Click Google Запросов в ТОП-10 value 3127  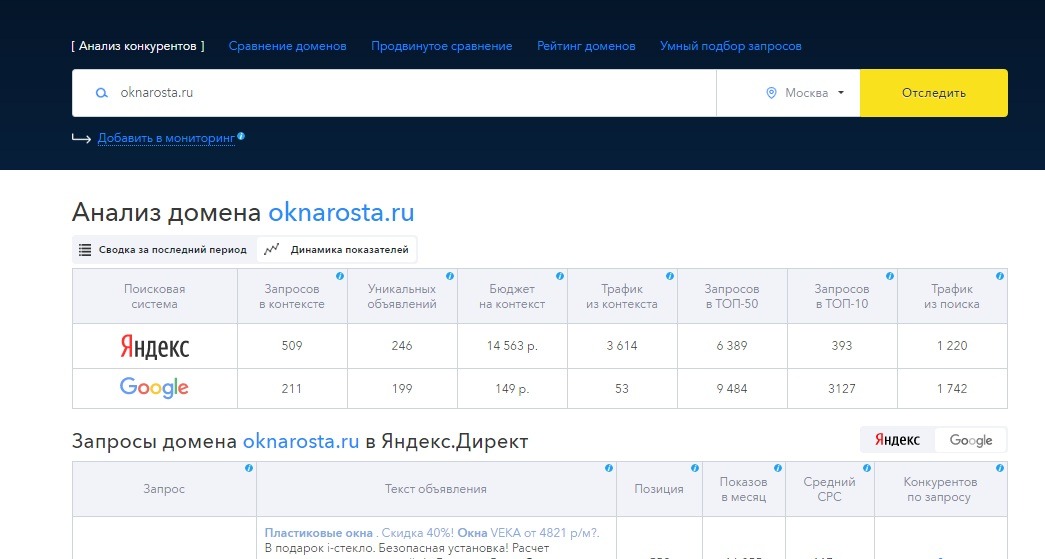(842, 388)
